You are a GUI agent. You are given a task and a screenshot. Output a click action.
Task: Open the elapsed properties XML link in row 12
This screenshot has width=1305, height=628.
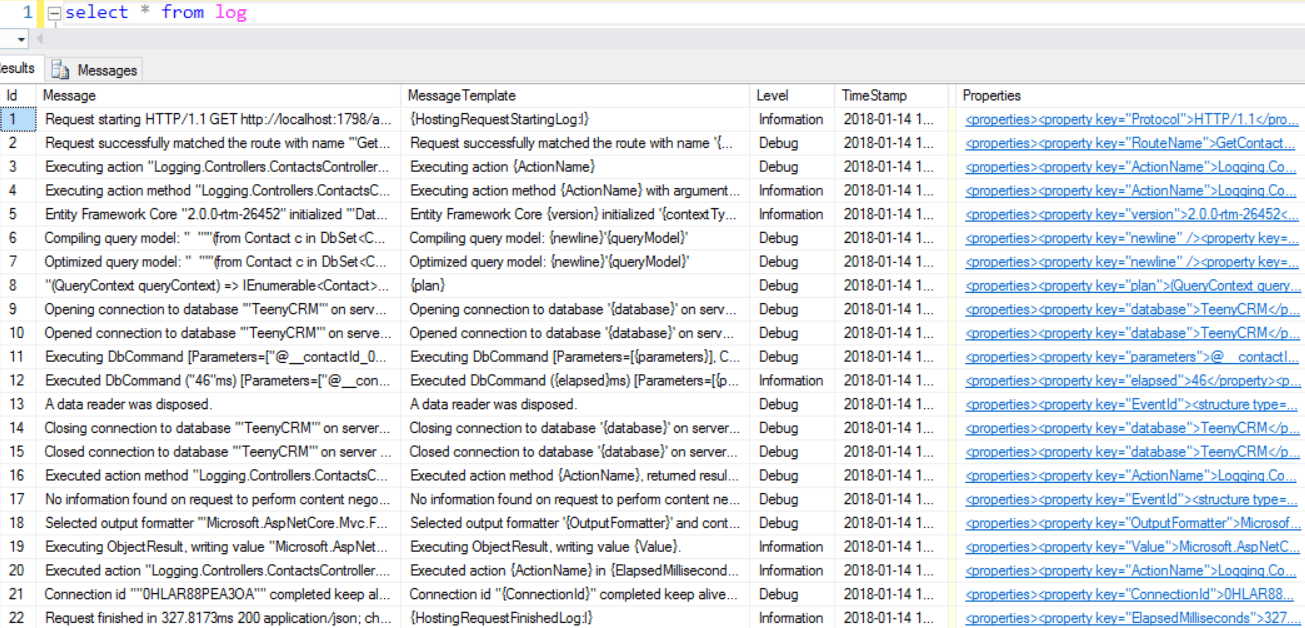pos(1131,381)
